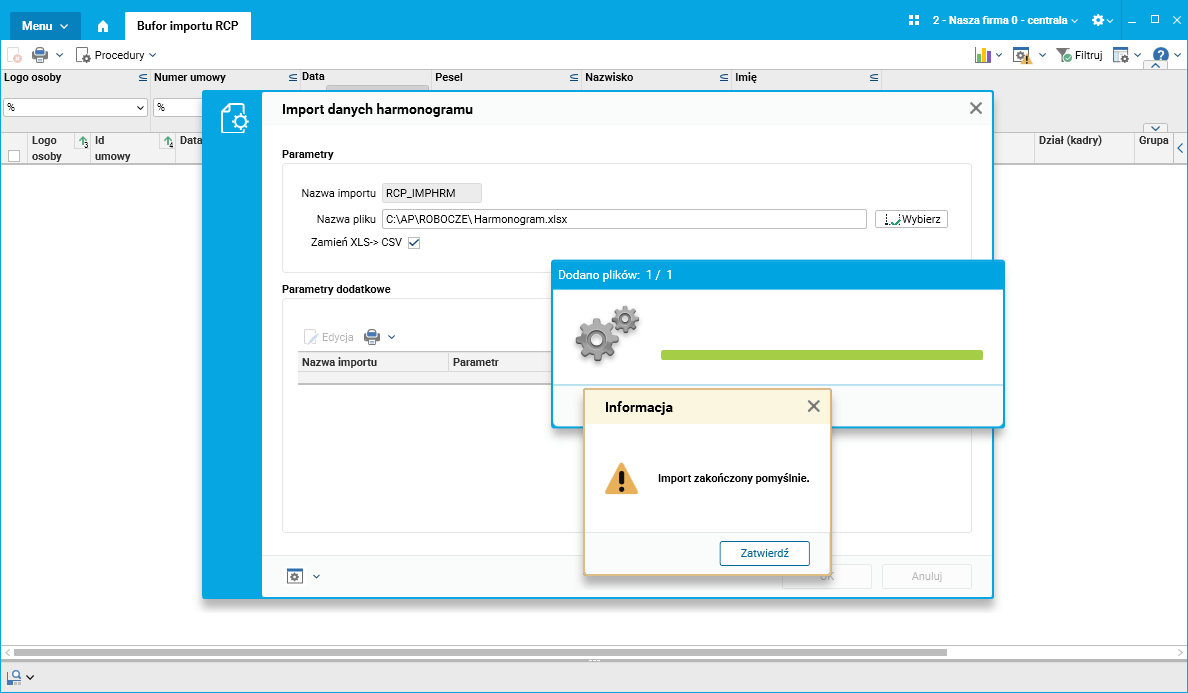1188x693 pixels.
Task: Click the Logo osoby filter operator icon
Action: pyautogui.click(x=142, y=77)
